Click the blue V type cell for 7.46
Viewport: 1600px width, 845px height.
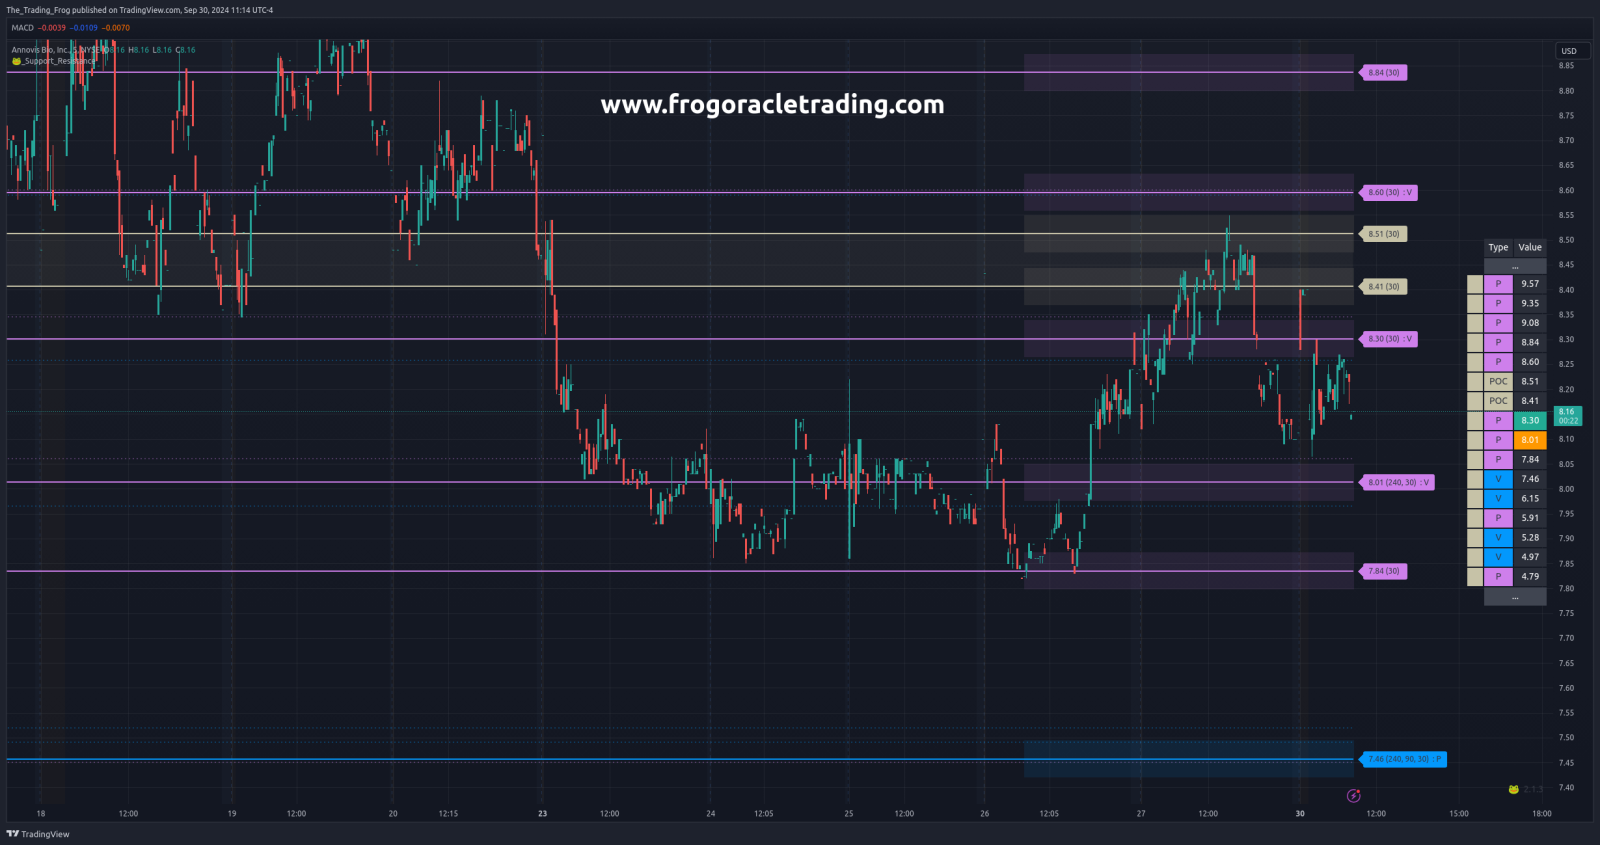[x=1498, y=479]
